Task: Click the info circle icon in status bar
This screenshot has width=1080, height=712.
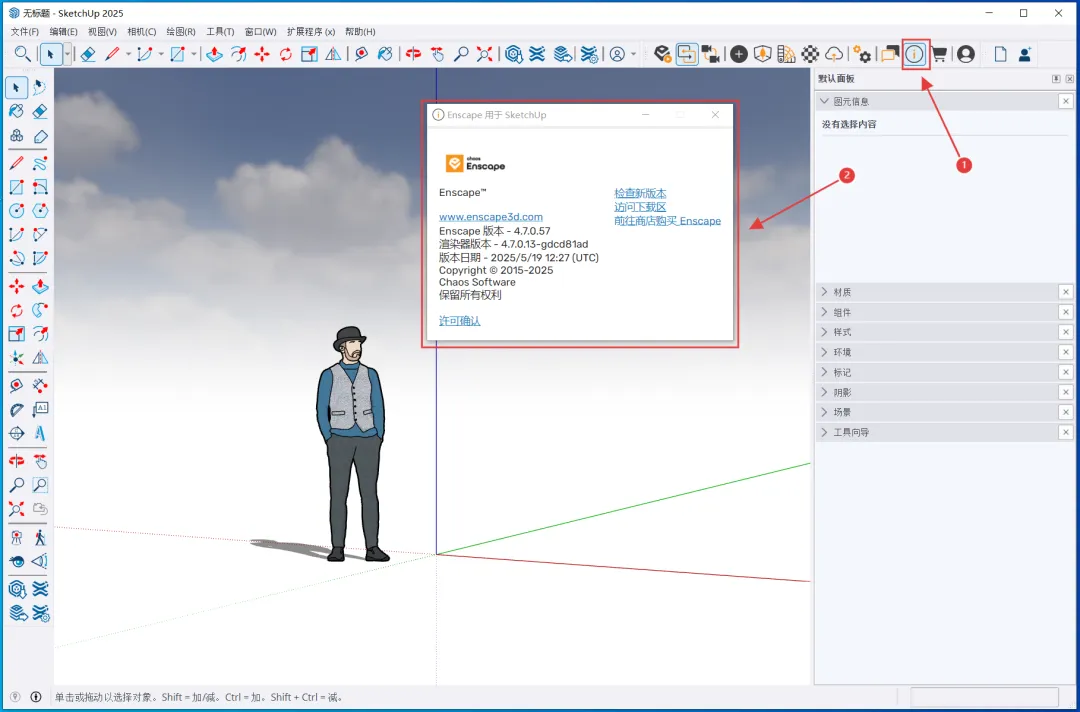Action: (x=36, y=697)
